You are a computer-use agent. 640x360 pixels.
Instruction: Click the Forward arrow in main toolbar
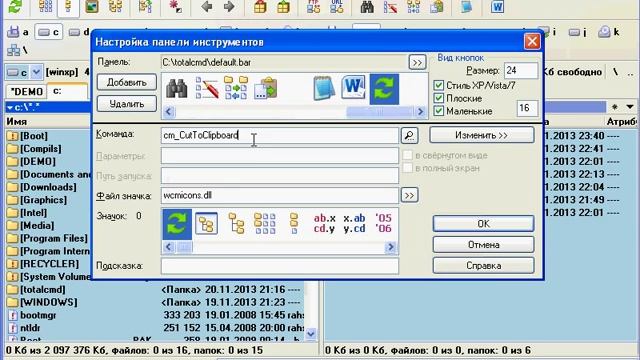pos(229,7)
